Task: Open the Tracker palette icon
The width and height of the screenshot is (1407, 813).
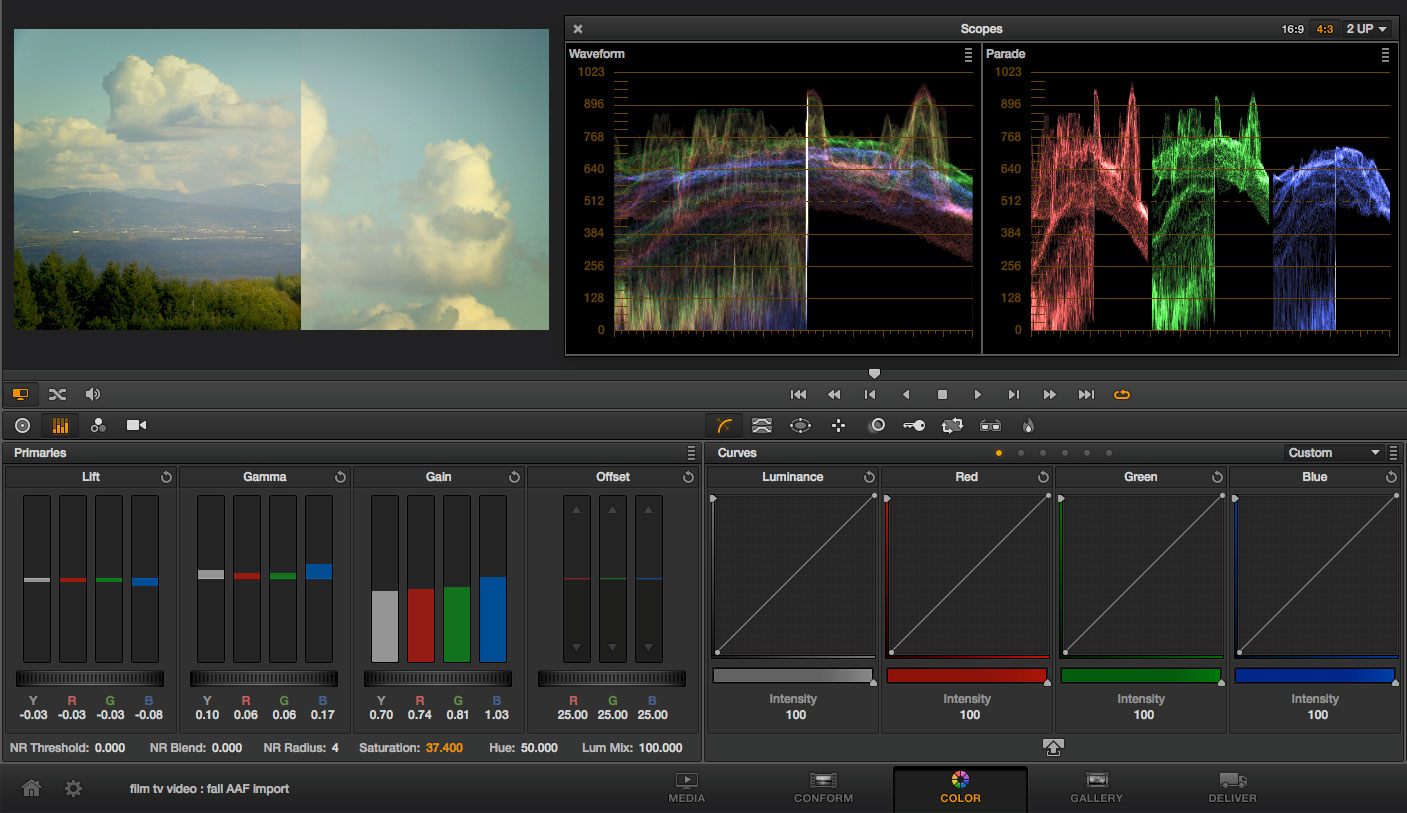Action: point(838,425)
